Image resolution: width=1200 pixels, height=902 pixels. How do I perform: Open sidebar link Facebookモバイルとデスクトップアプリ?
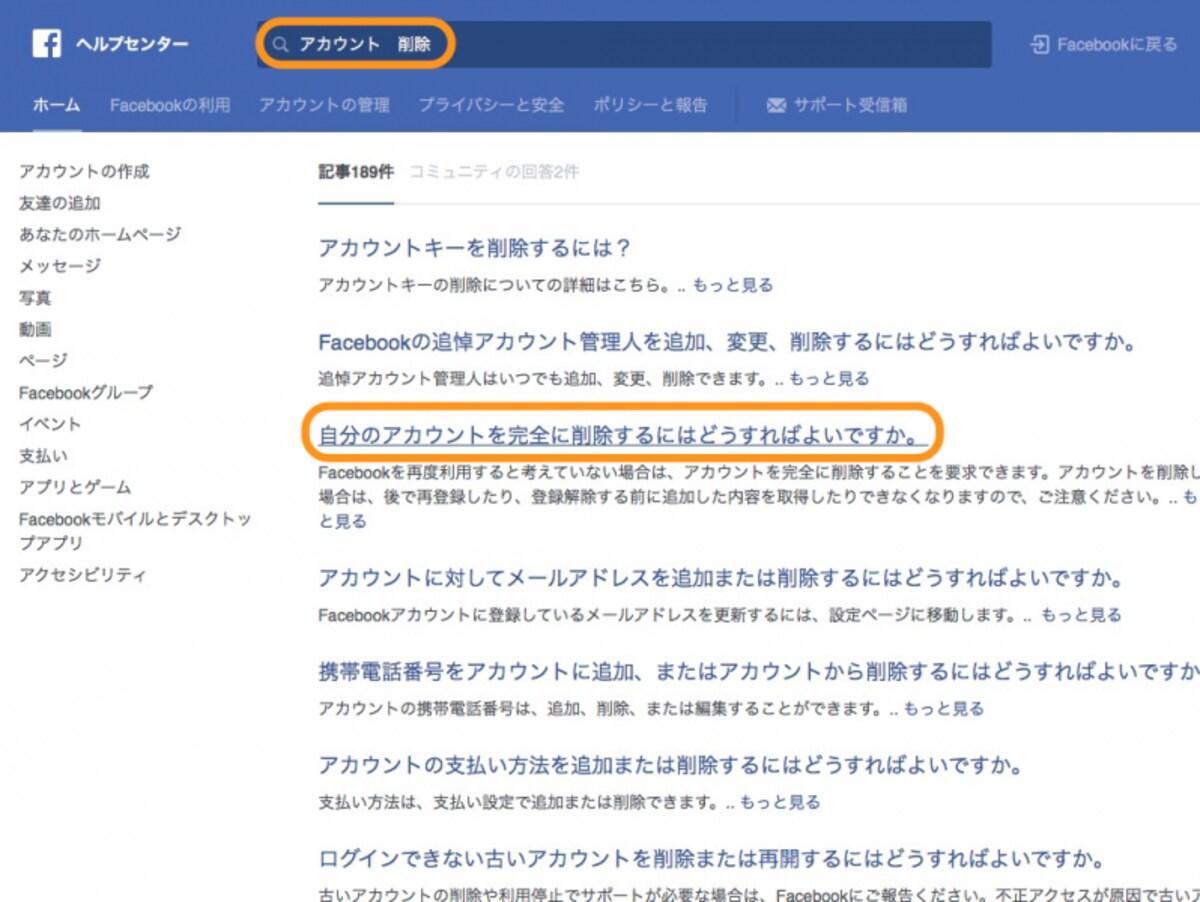[x=135, y=531]
